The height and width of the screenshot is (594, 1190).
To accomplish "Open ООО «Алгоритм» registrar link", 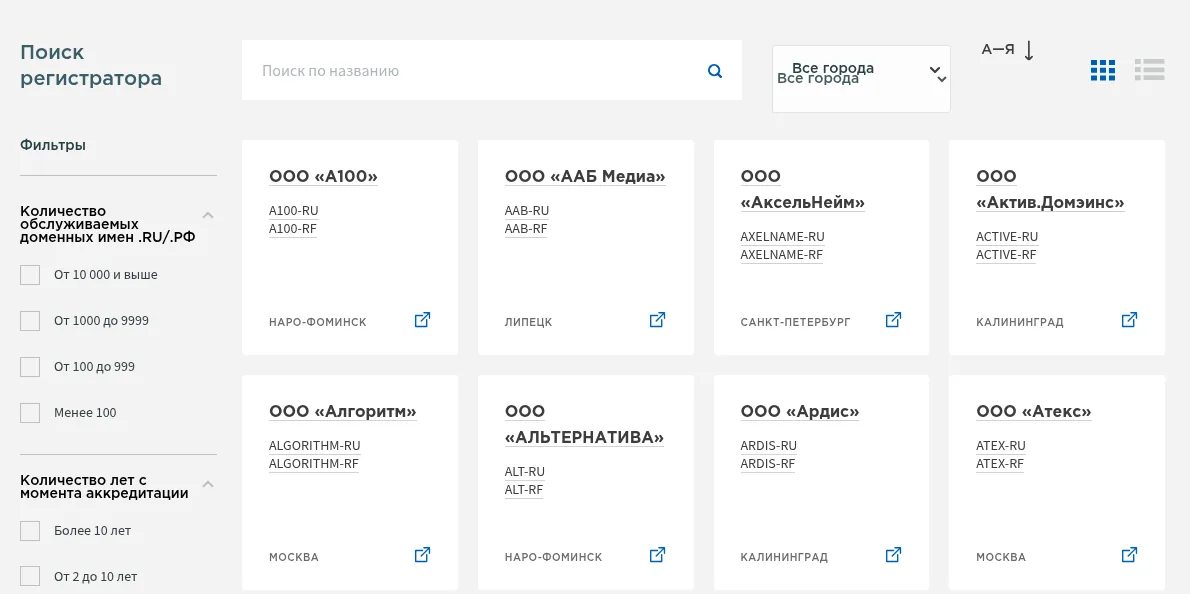I will pos(343,412).
